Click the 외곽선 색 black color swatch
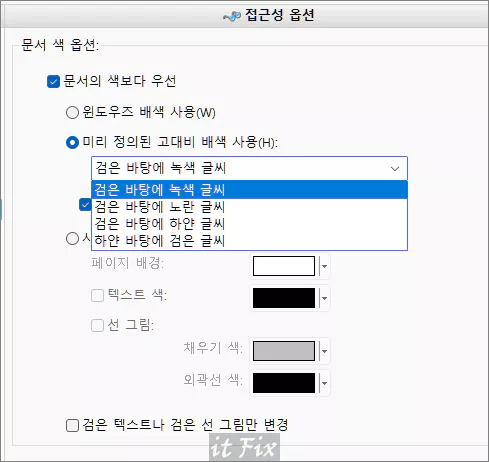Viewport: 489px width, 462px height. click(284, 383)
